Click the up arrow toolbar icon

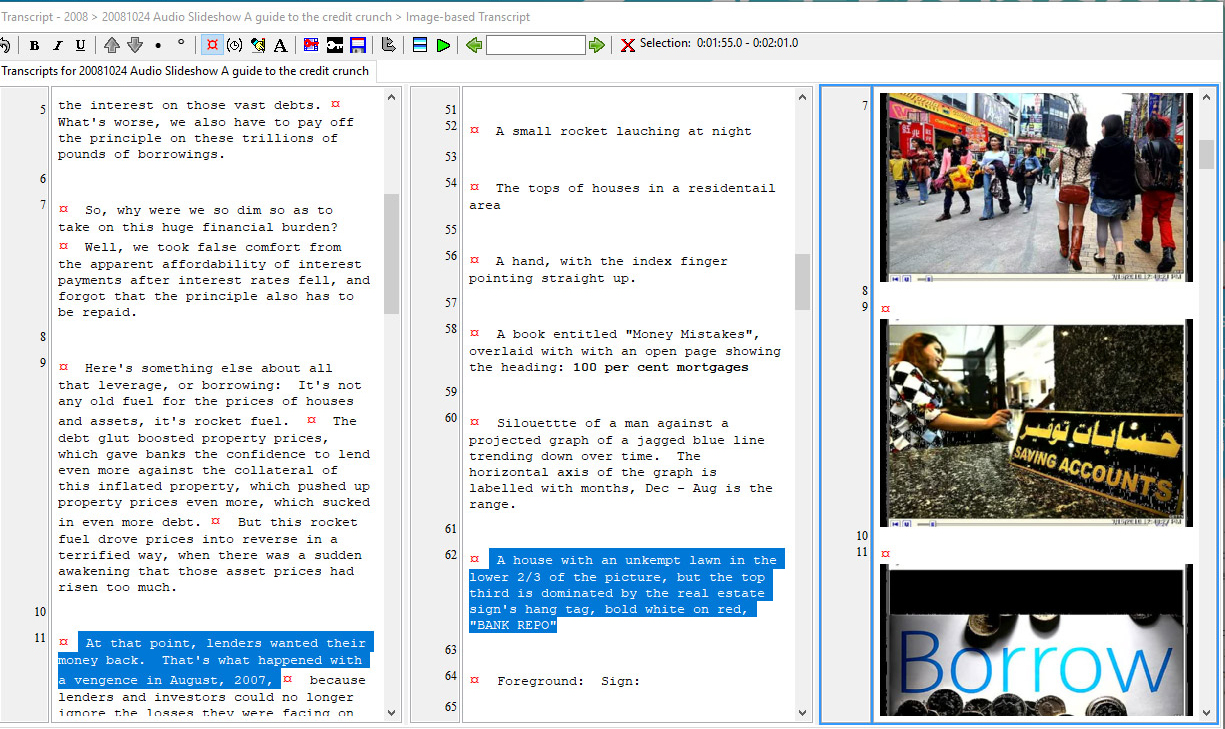[112, 45]
